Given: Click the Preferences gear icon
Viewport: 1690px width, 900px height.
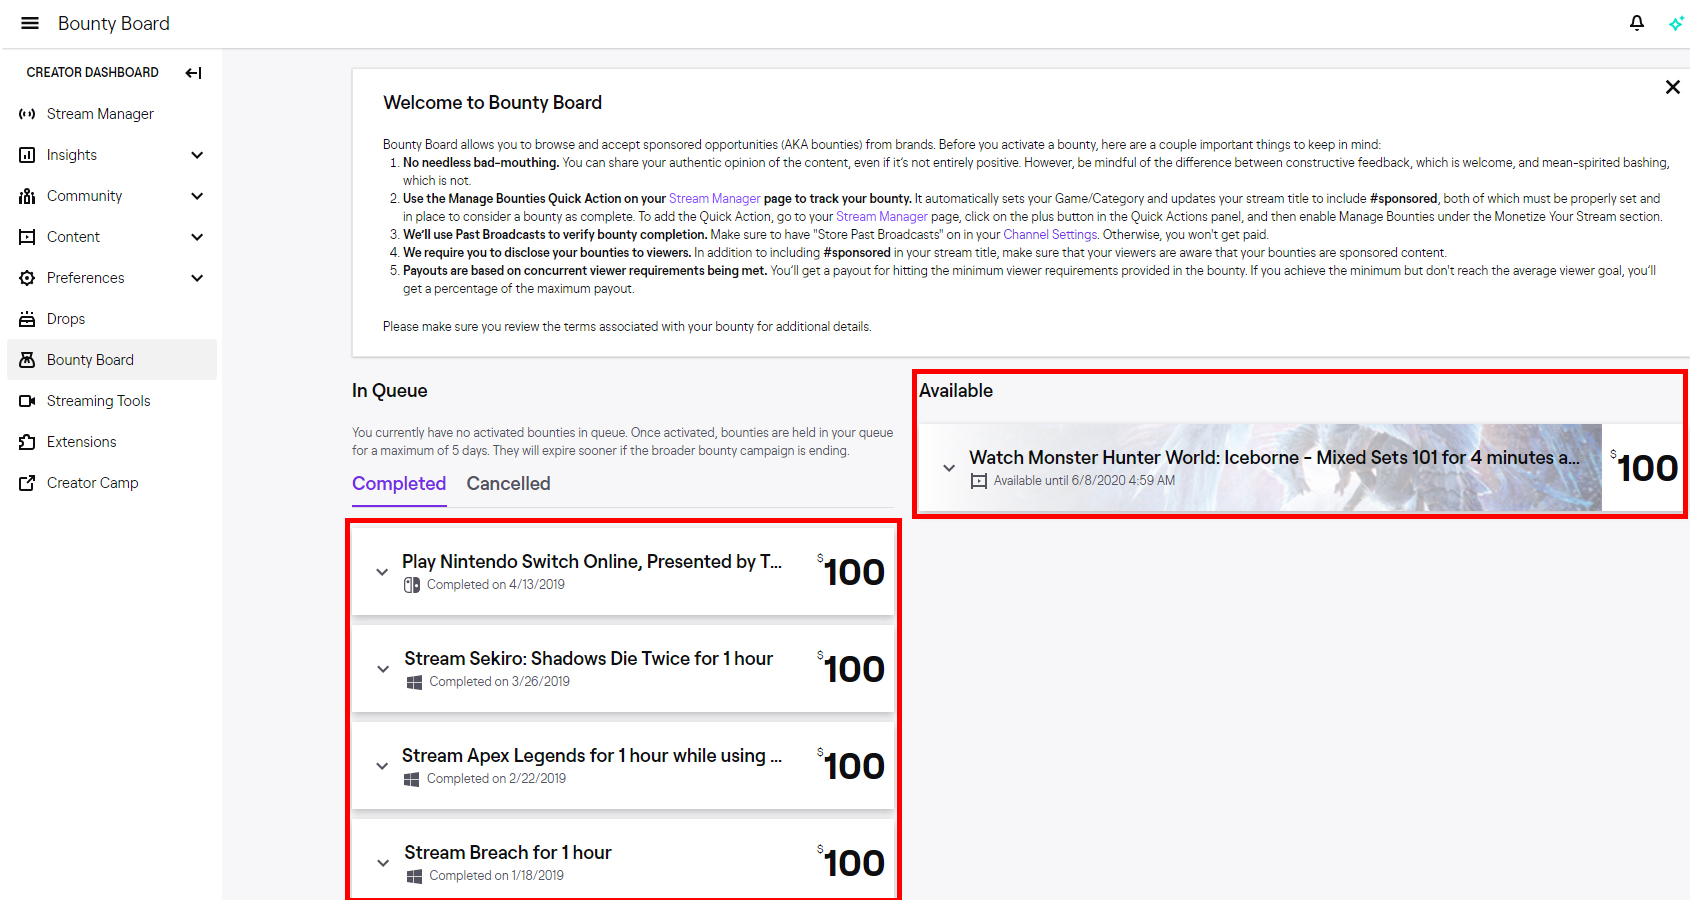Looking at the screenshot, I should [27, 278].
